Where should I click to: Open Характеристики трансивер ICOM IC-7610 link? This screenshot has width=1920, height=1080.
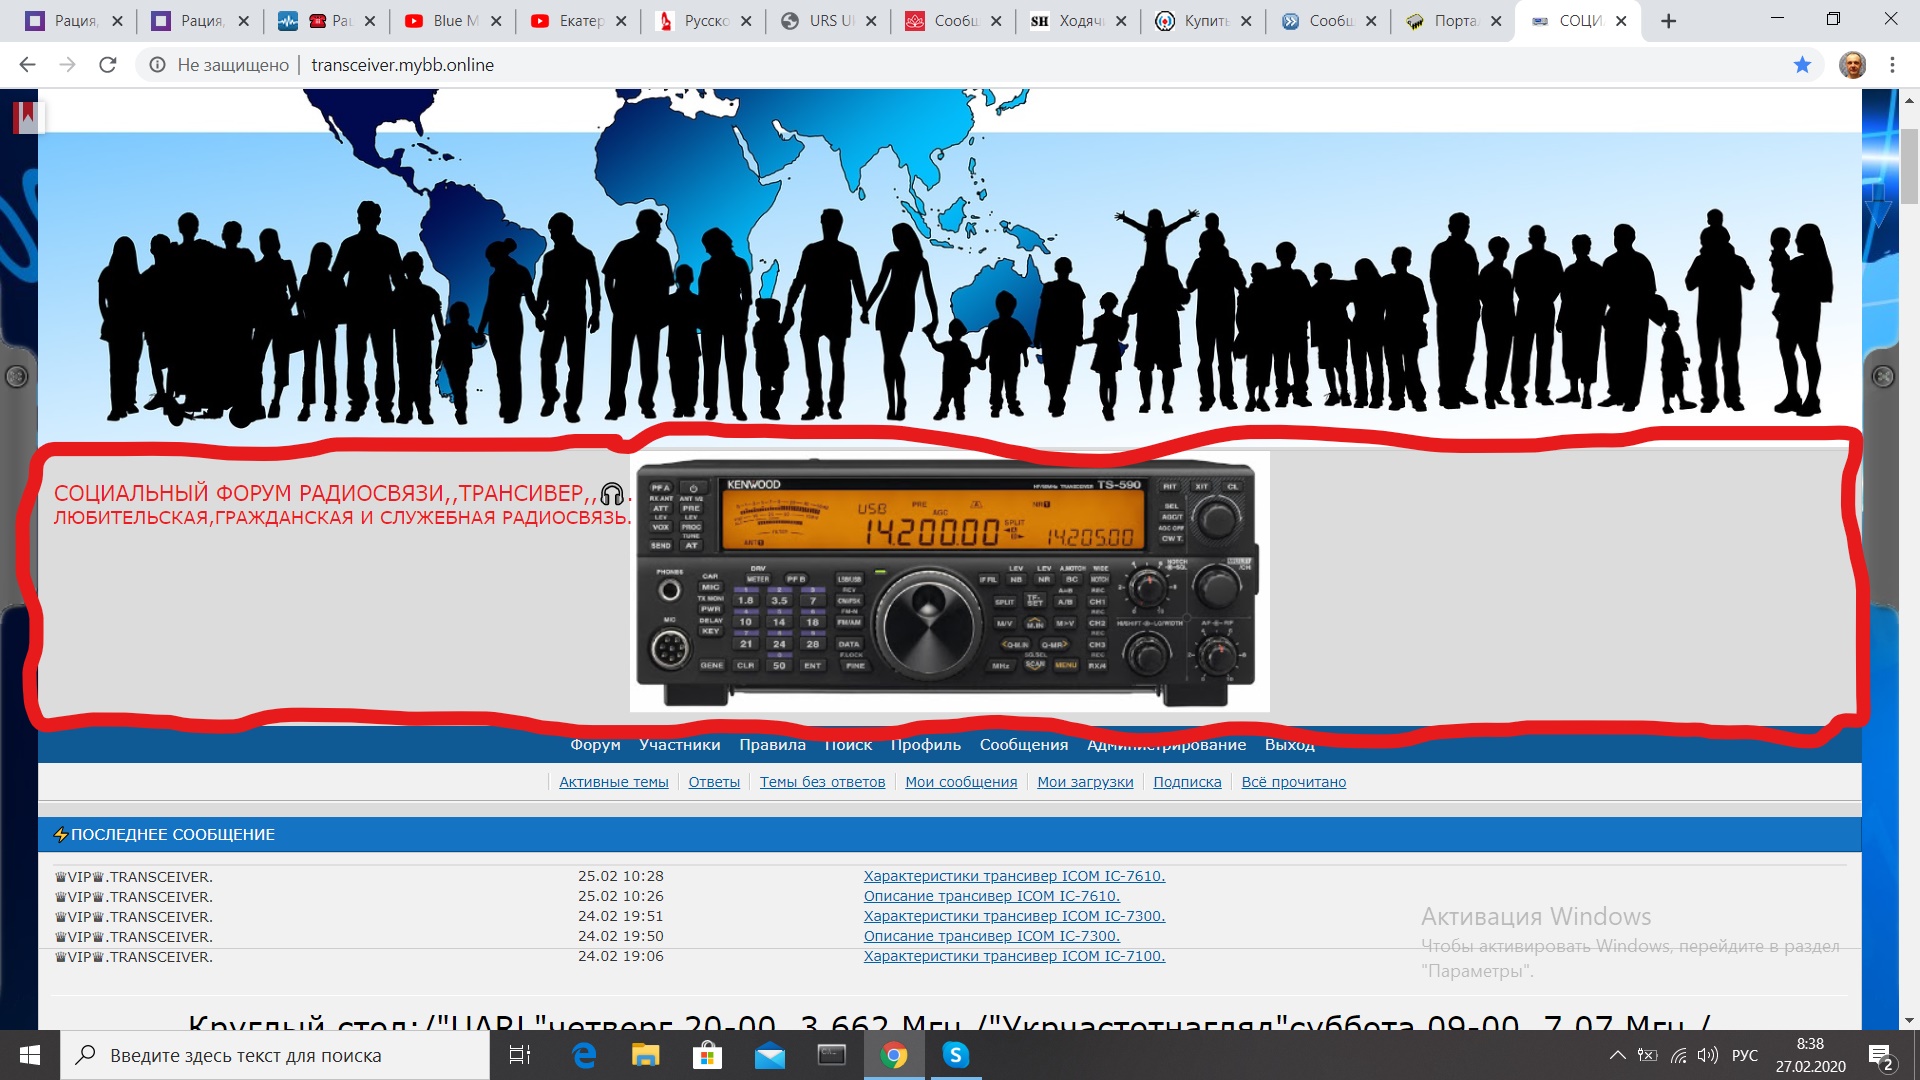coord(1014,876)
